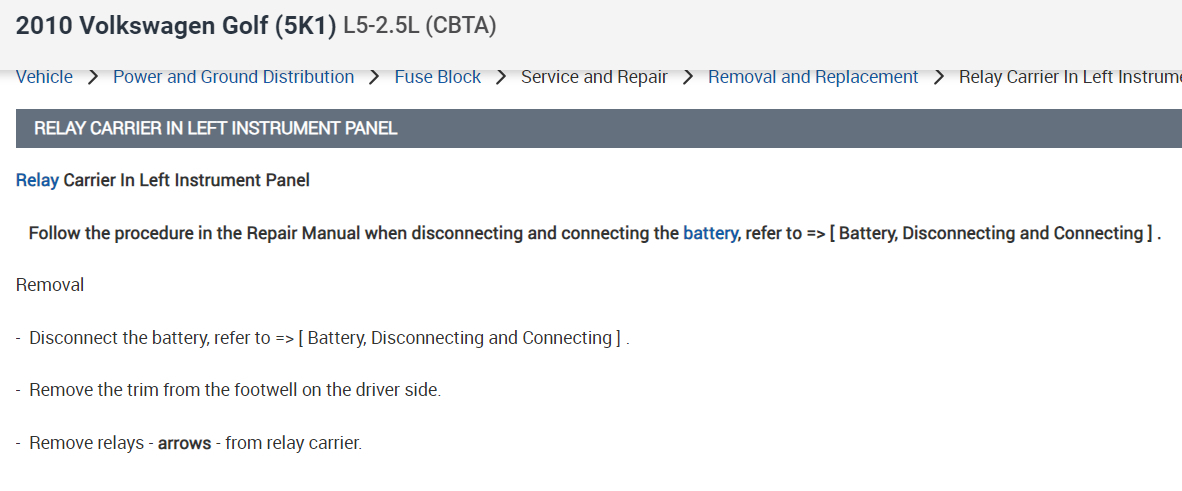The width and height of the screenshot is (1182, 491).
Task: Open the Power and Ground Distribution breadcrumb
Action: pos(233,77)
